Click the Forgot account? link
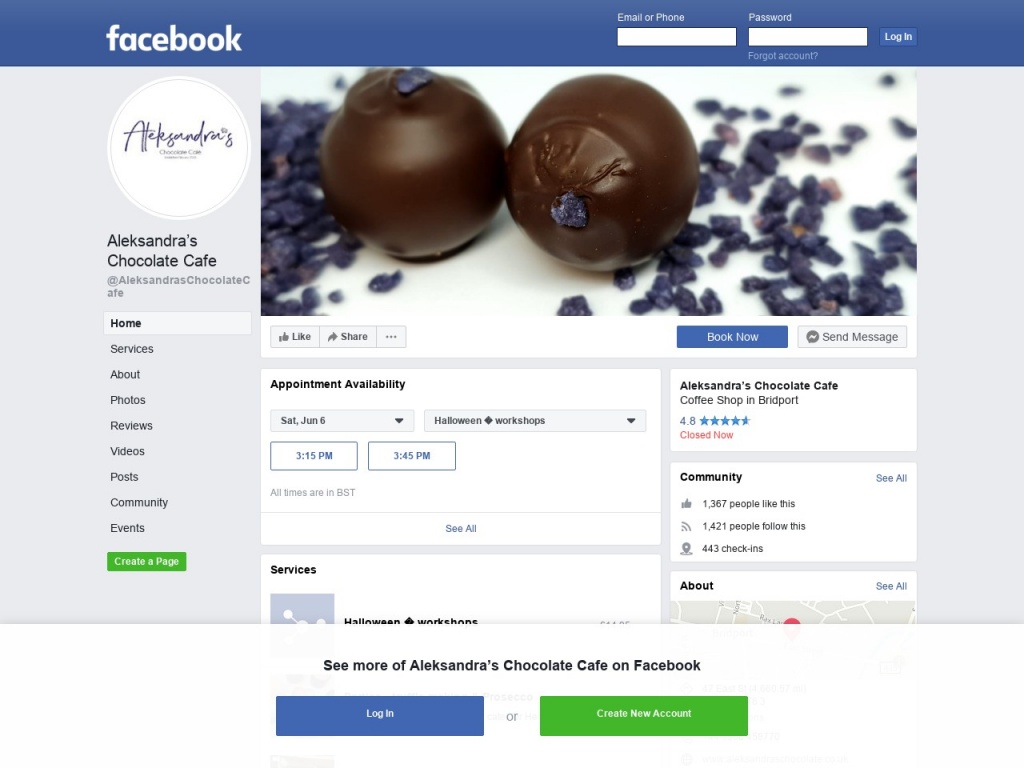 coord(782,56)
